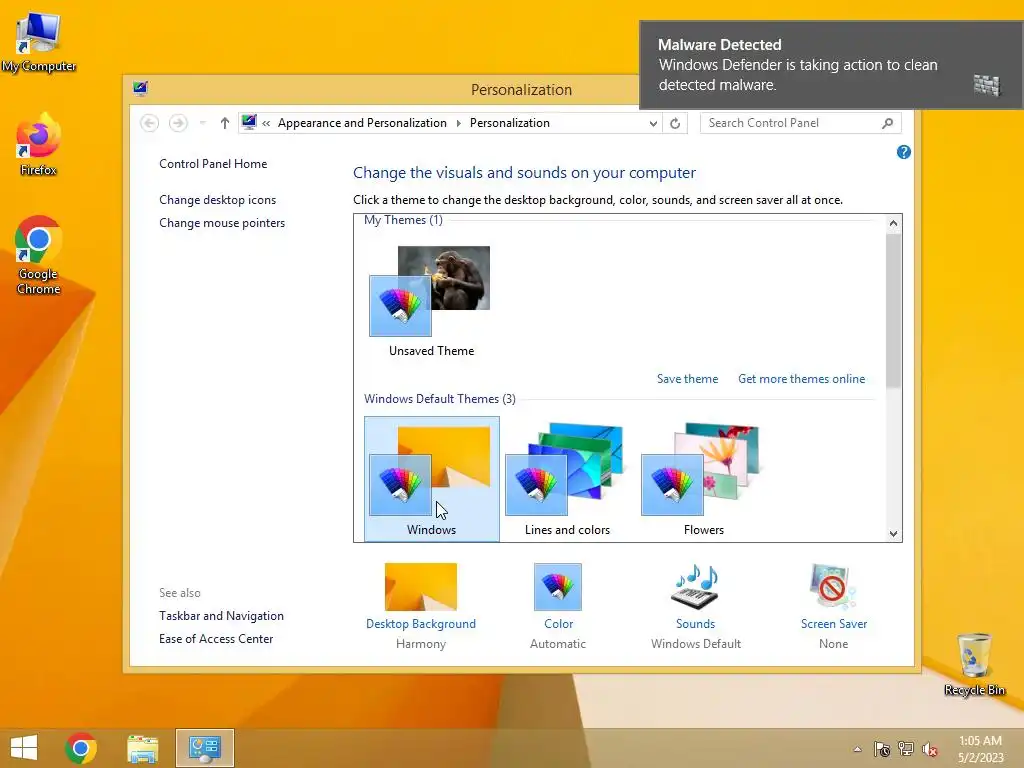The width and height of the screenshot is (1024, 768).
Task: Select Control Panel taskbar button
Action: click(204, 748)
